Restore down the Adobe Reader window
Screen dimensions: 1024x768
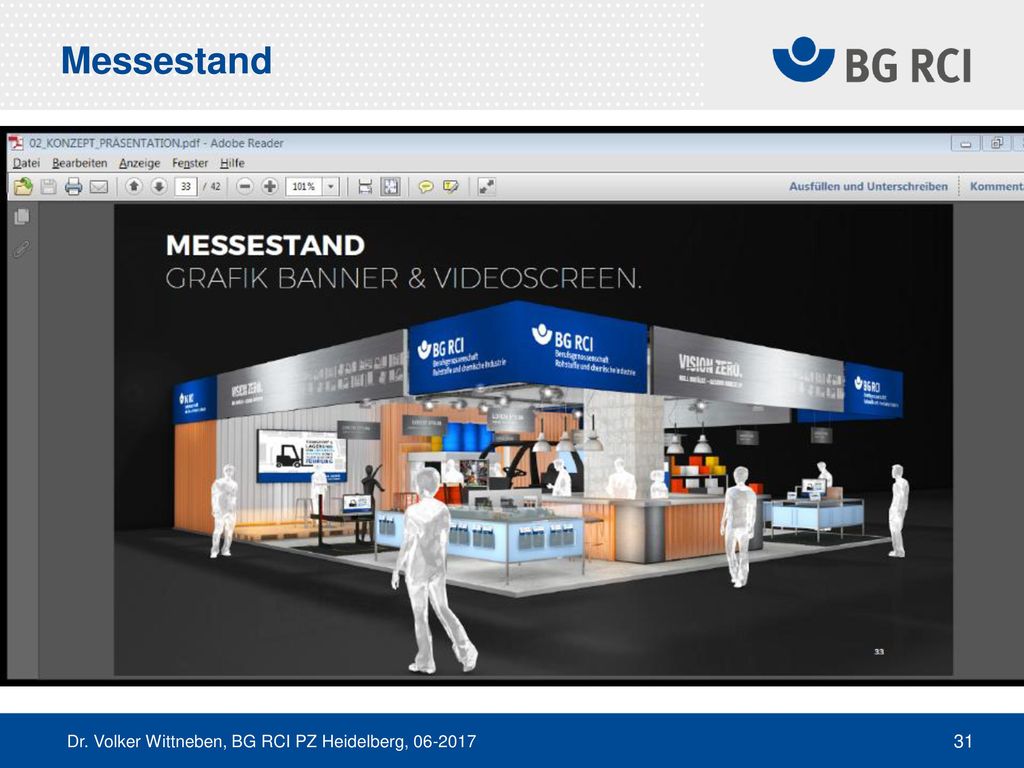point(997,143)
